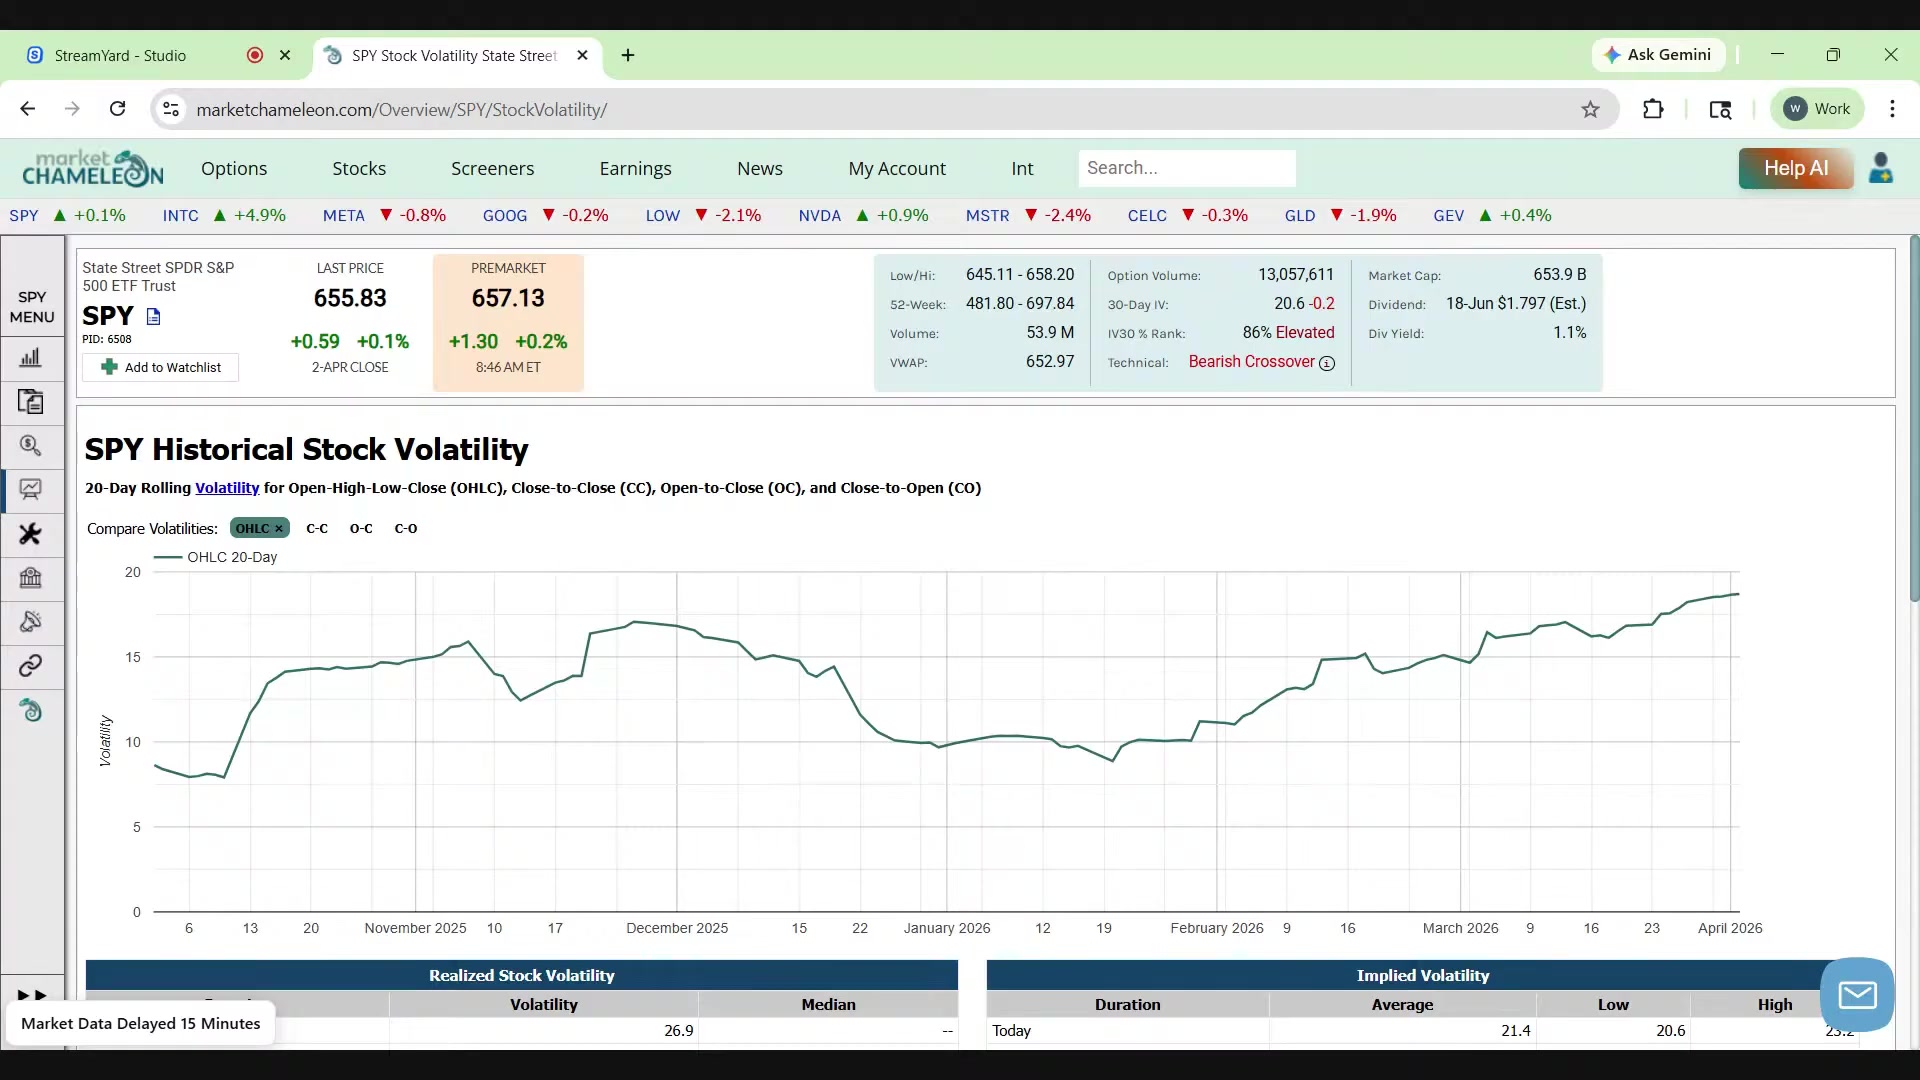
Task: Click the chain link sidebar icon
Action: [x=31, y=666]
